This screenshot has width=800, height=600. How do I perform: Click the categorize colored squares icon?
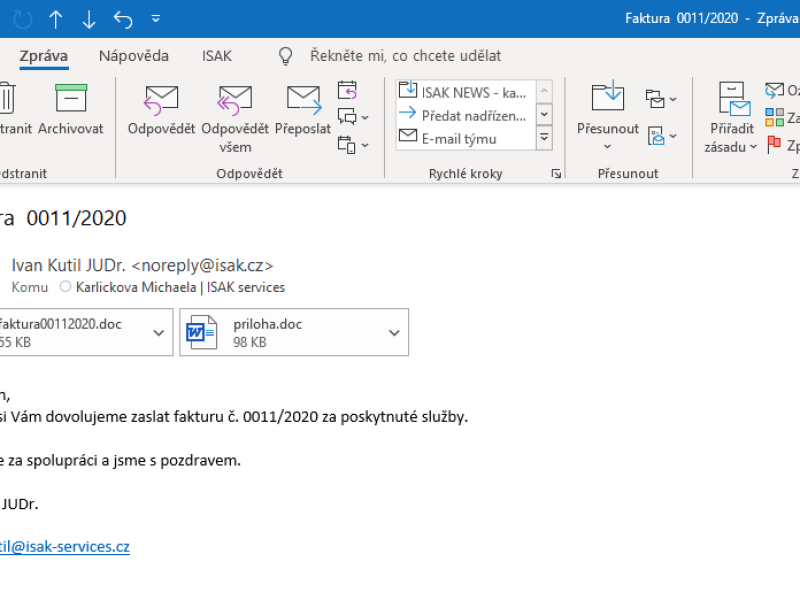pyautogui.click(x=774, y=117)
